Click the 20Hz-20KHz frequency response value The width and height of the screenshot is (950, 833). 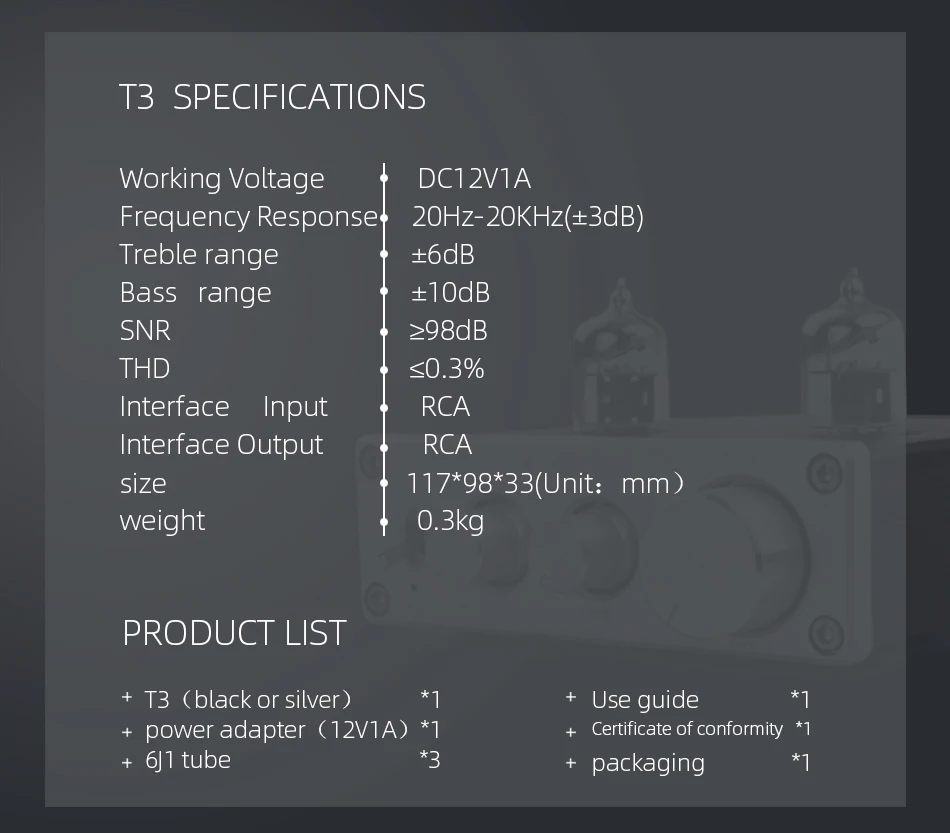527,217
